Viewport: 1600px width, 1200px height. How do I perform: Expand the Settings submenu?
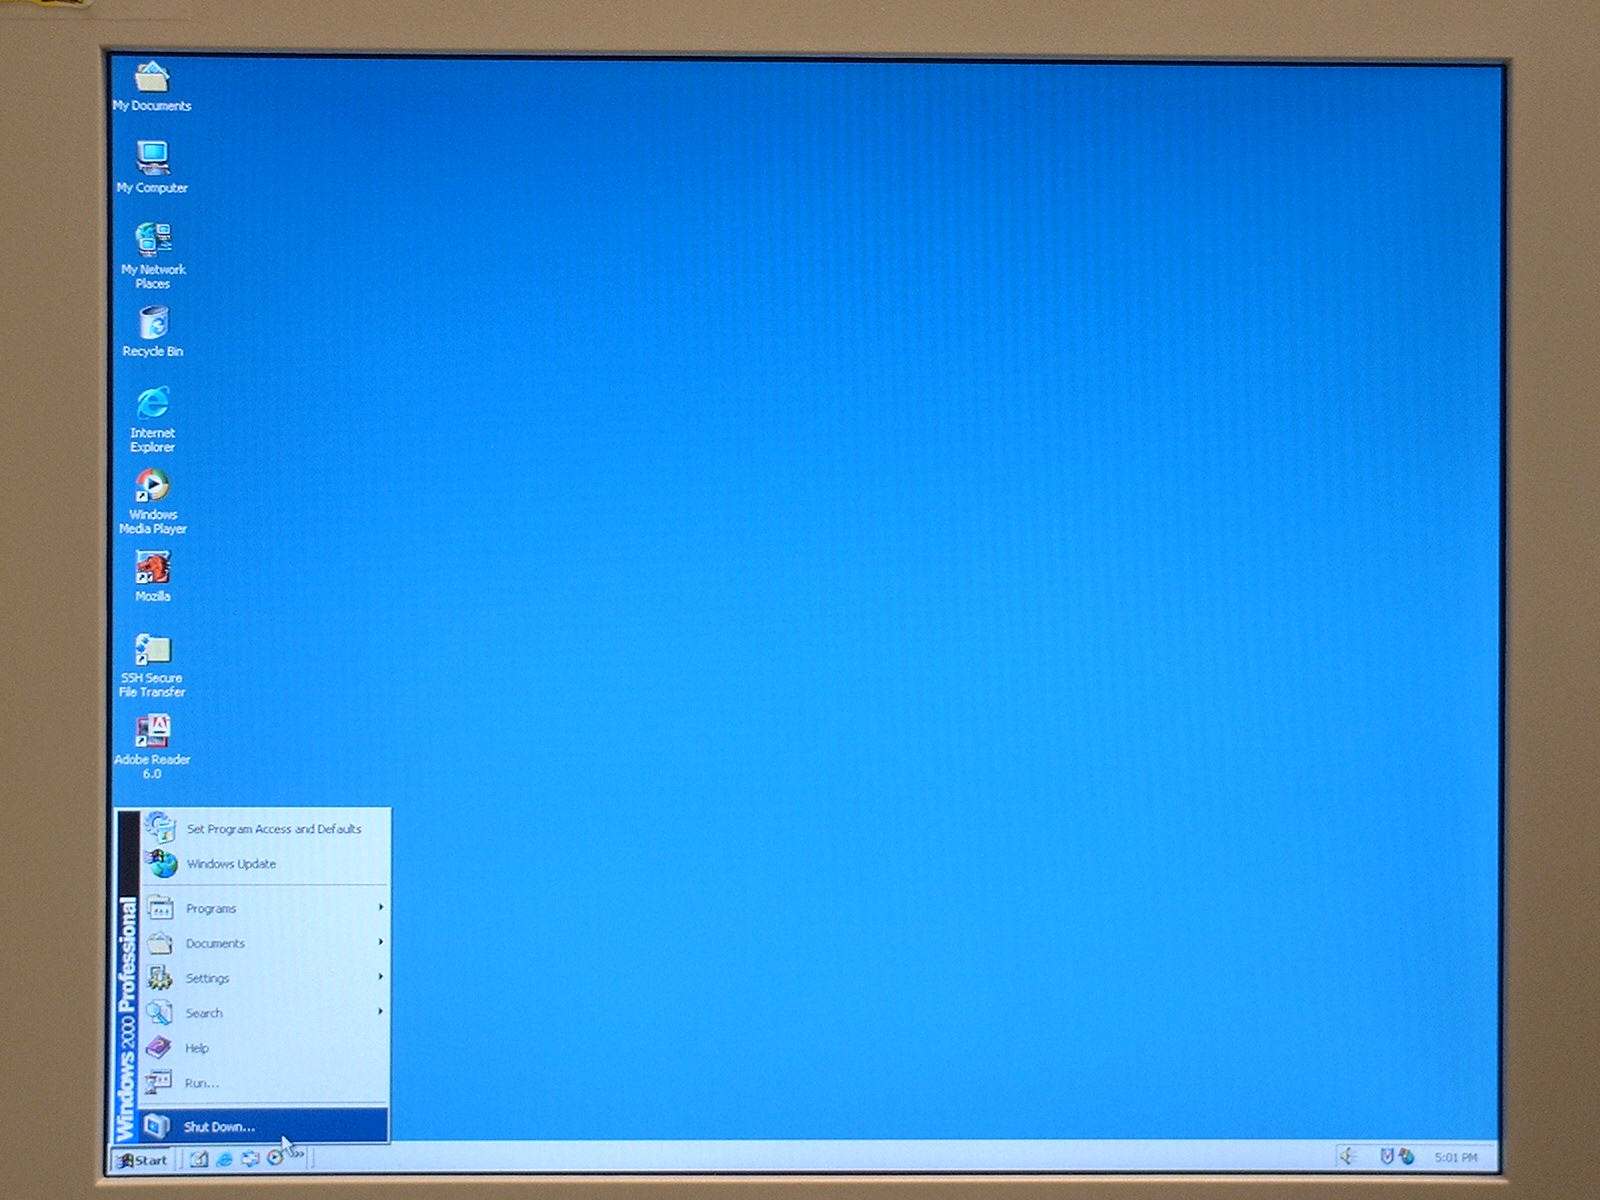[207, 979]
